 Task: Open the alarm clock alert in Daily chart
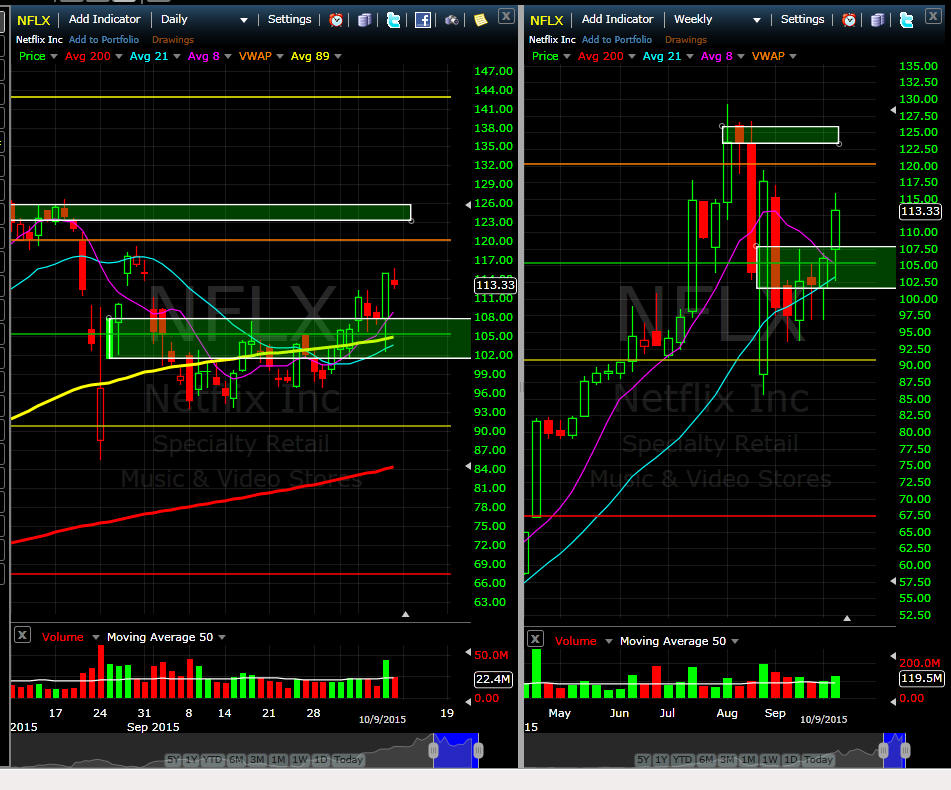[x=335, y=20]
